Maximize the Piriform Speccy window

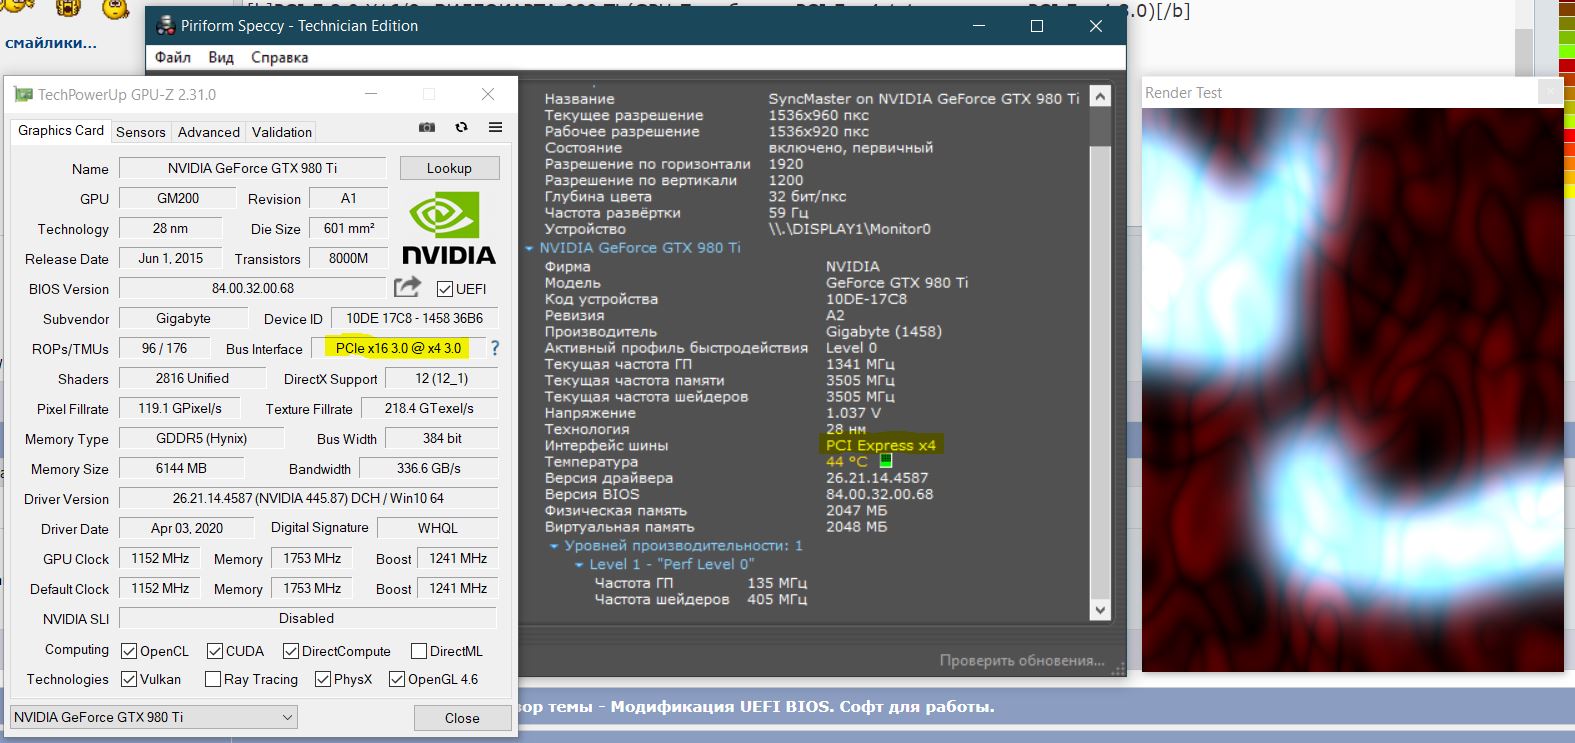(1037, 26)
